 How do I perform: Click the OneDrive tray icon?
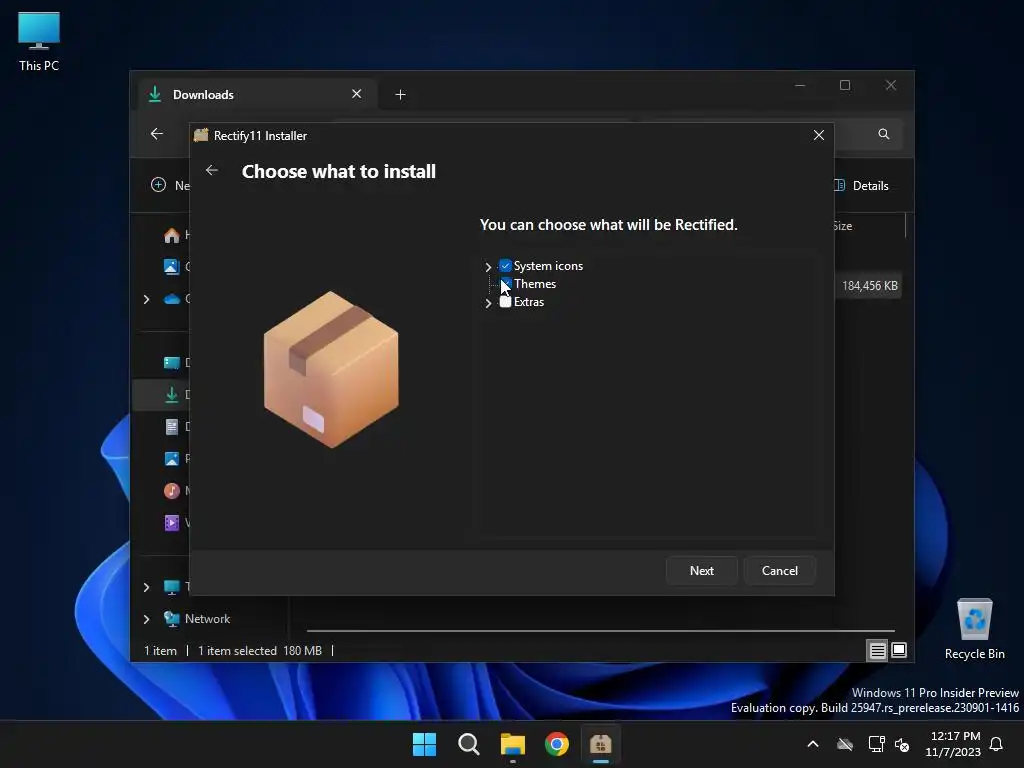tap(845, 744)
